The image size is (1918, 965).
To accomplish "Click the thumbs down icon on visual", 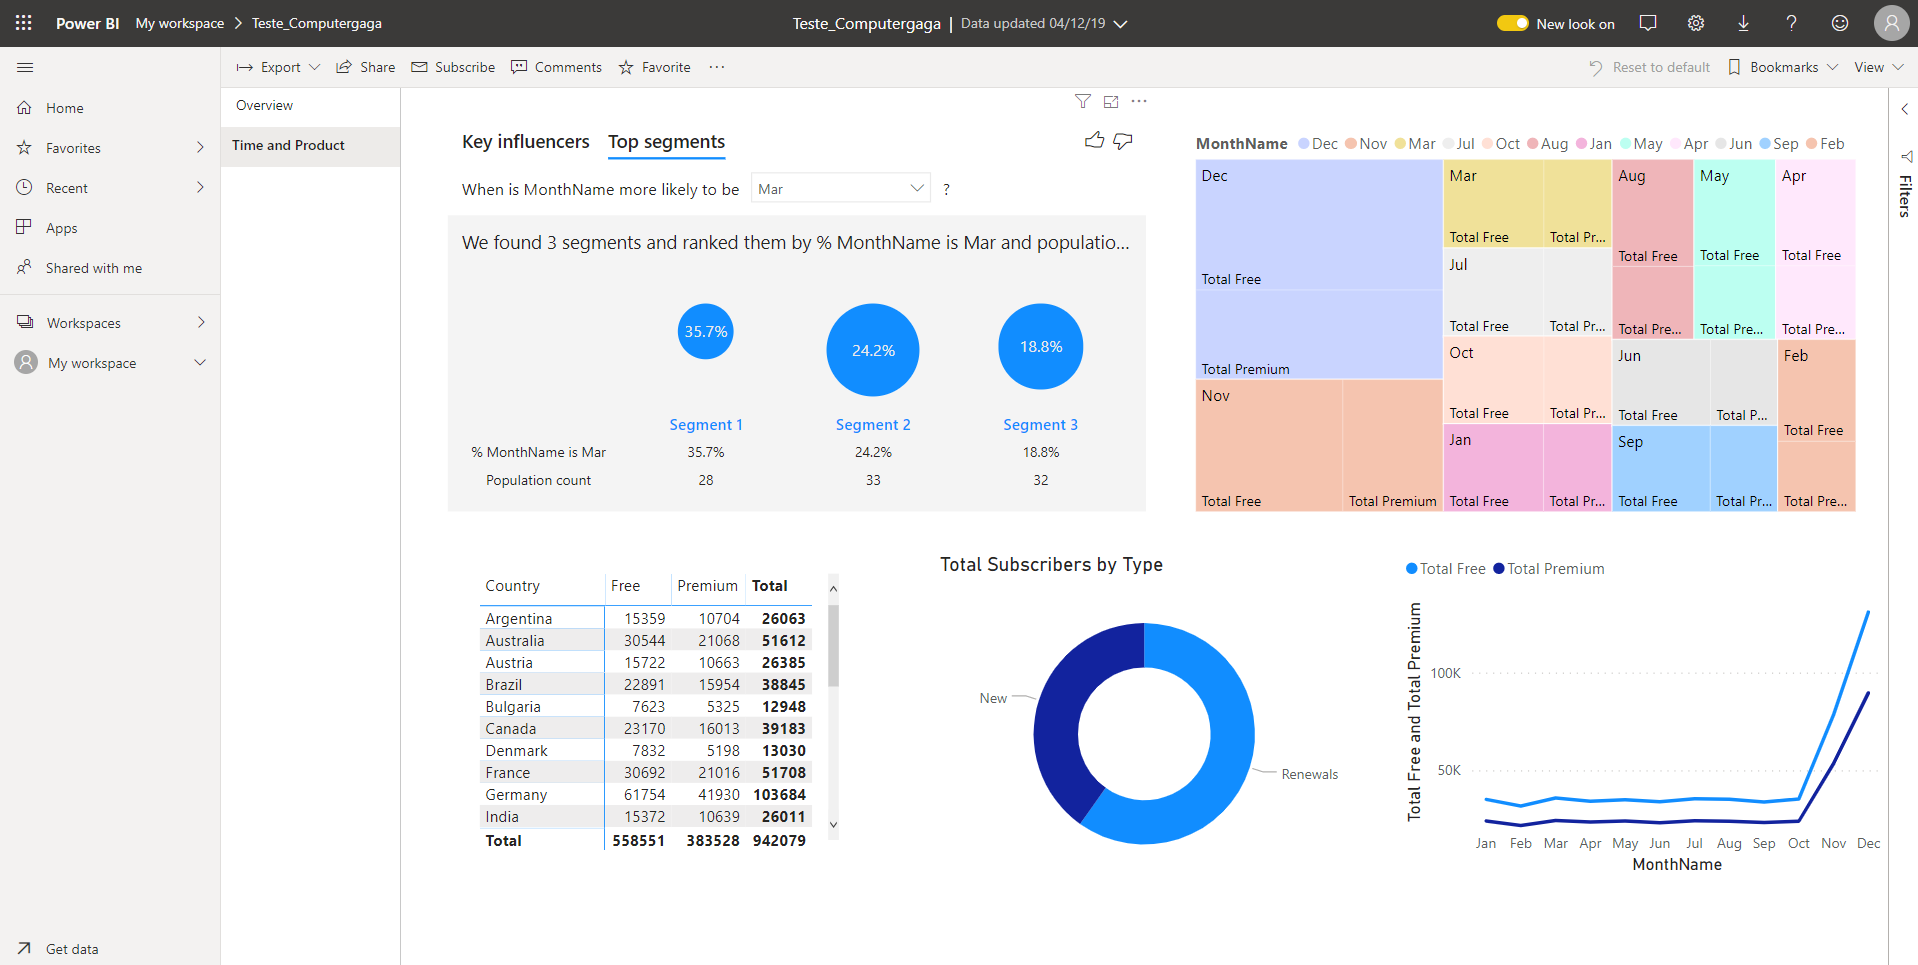I will point(1123,141).
